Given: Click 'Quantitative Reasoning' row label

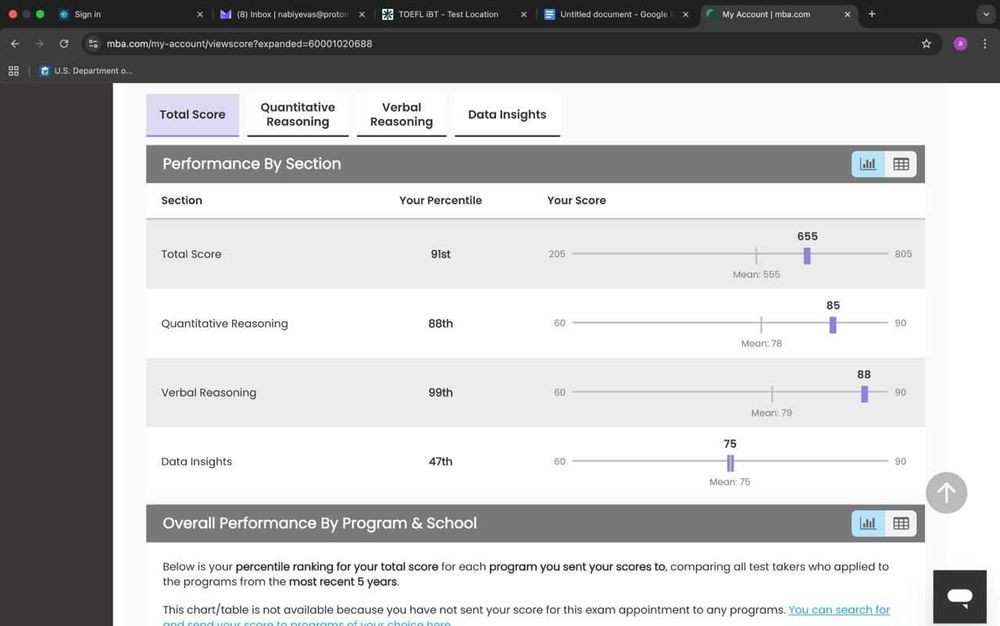Looking at the screenshot, I should (224, 323).
